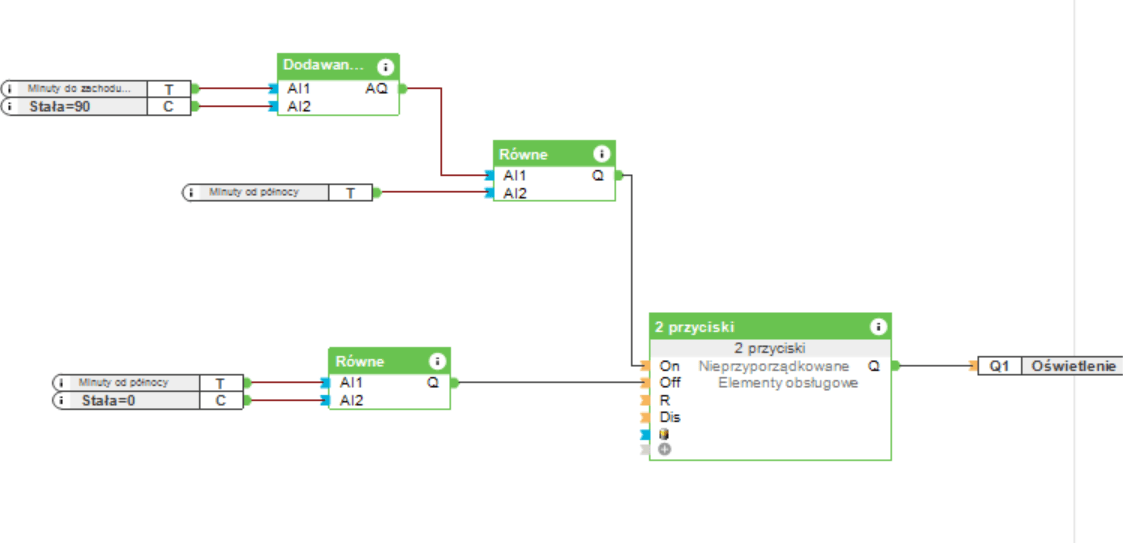Image resolution: width=1123 pixels, height=543 pixels.
Task: Click the Dodawanie block title bar
Action: (x=323, y=65)
